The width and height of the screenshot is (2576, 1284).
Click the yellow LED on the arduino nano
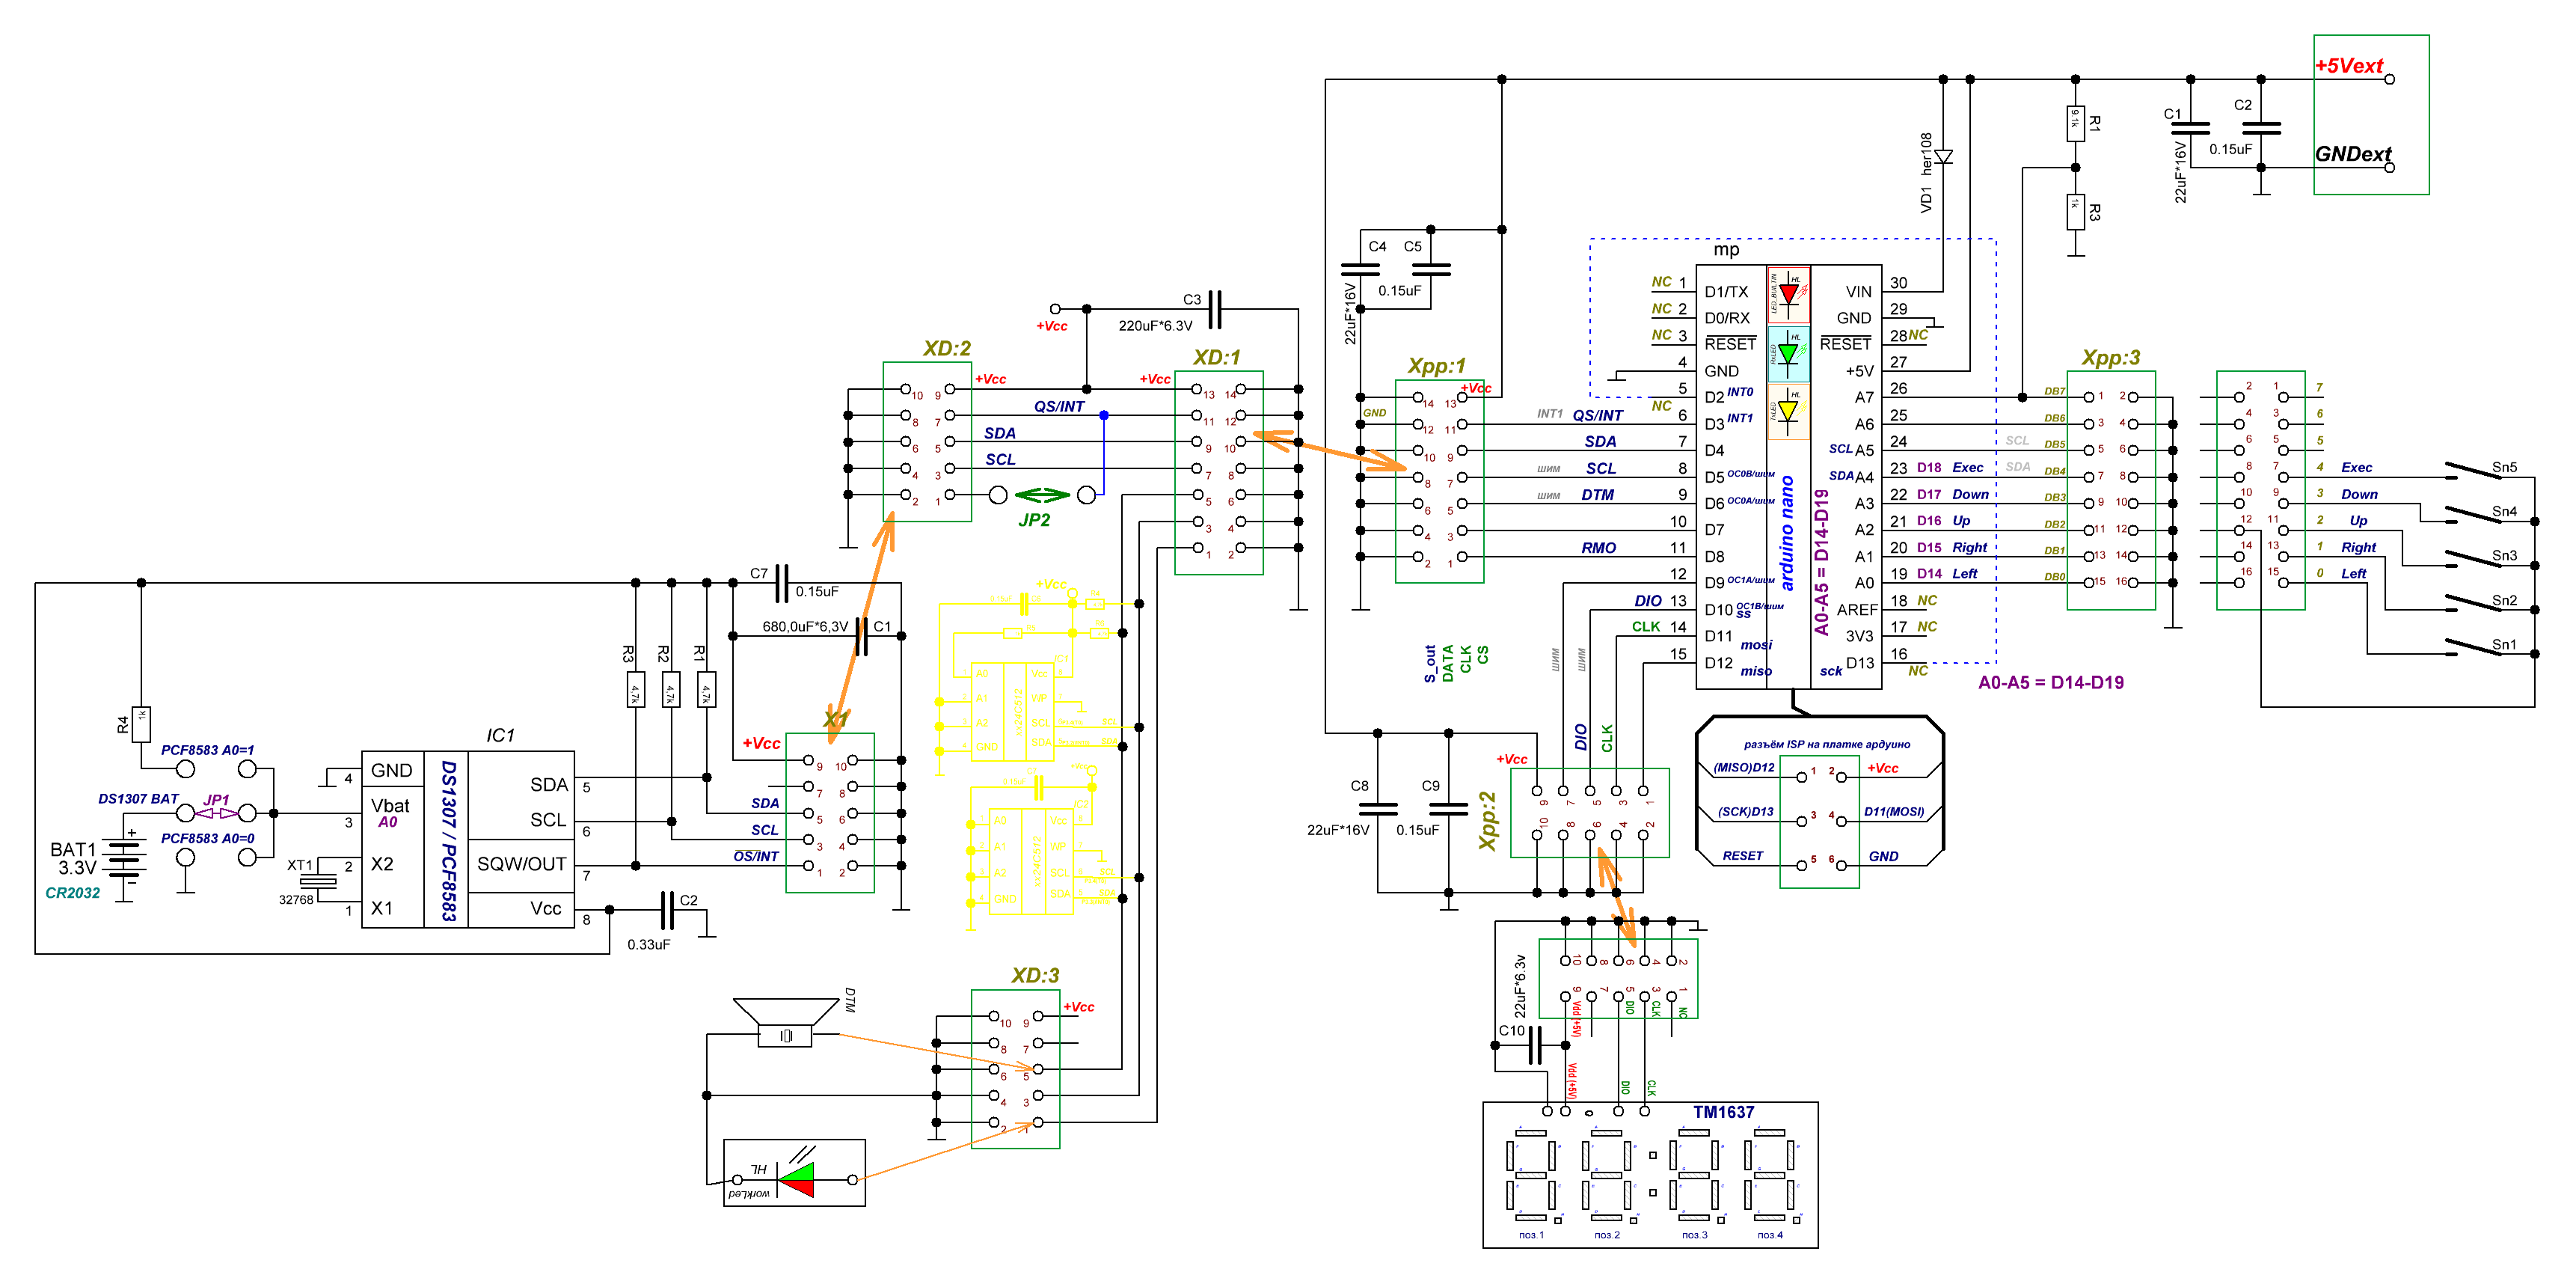pyautogui.click(x=1789, y=411)
